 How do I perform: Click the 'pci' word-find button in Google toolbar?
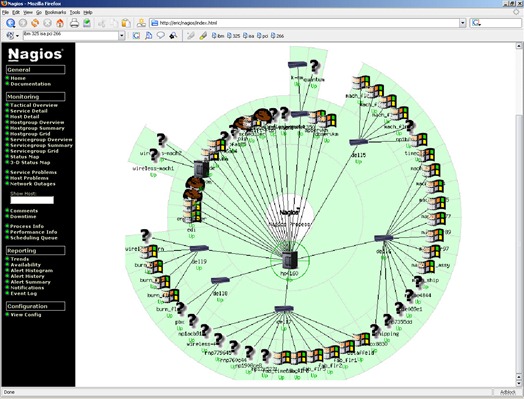pyautogui.click(x=262, y=35)
